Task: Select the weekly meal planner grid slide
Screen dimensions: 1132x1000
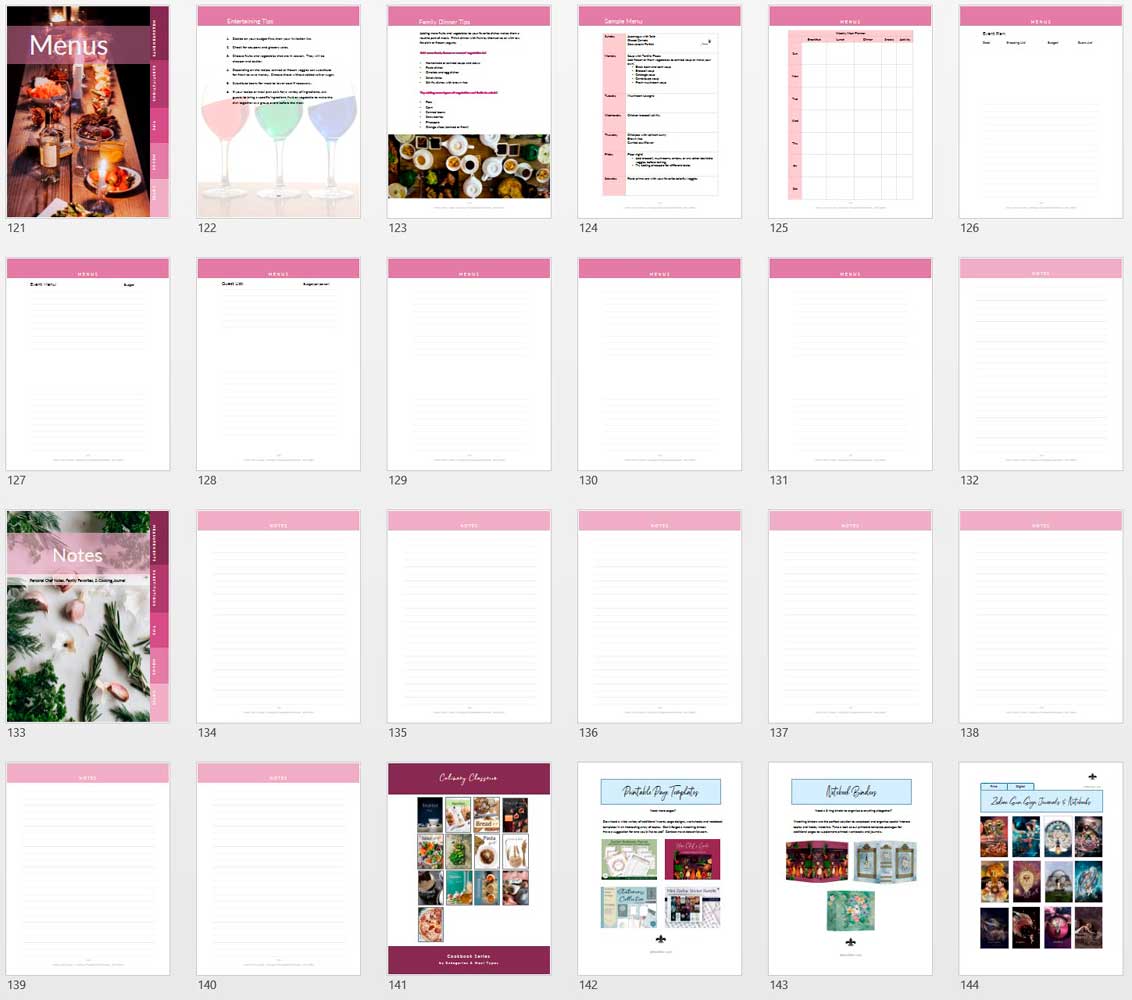Action: point(850,111)
